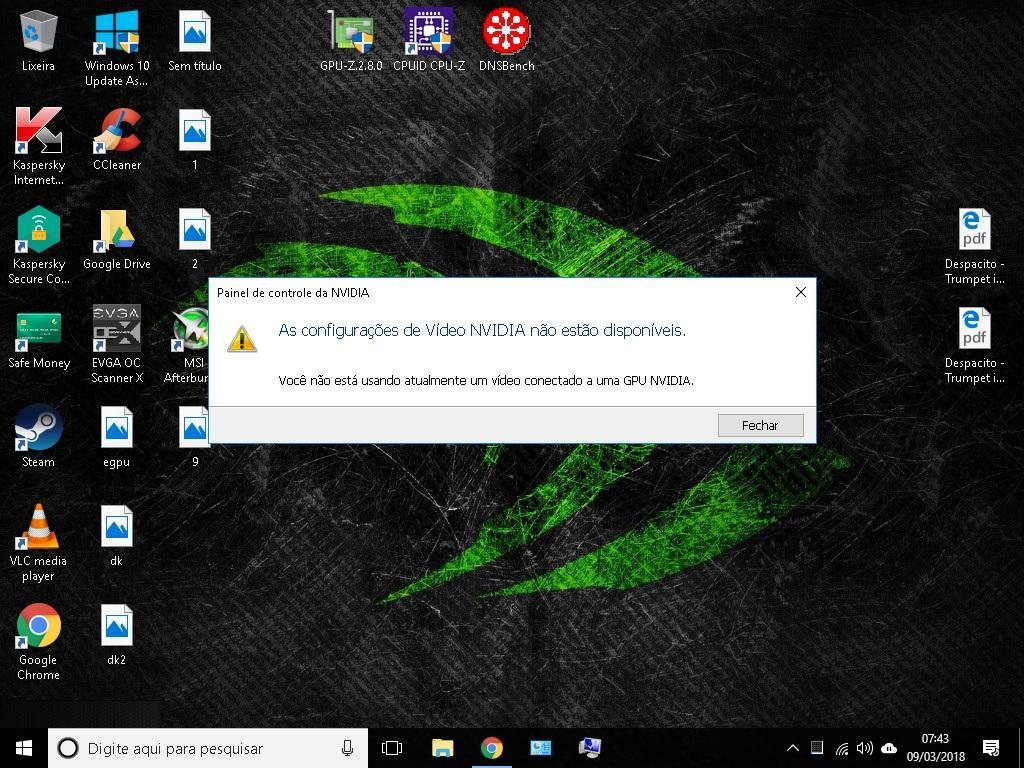Open the Action Center notifications icon
The image size is (1024, 768).
[x=991, y=748]
